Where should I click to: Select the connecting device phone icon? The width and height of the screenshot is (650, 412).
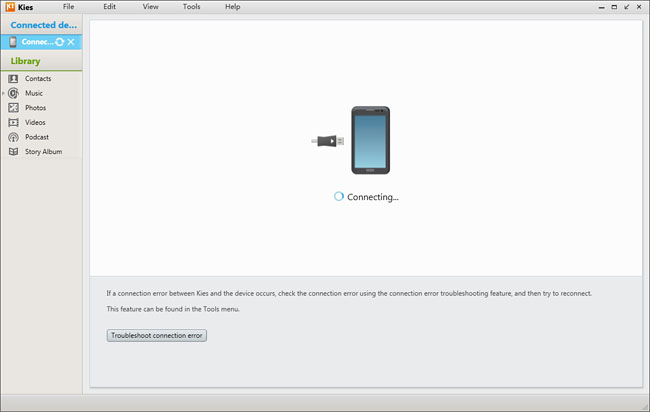[x=13, y=42]
